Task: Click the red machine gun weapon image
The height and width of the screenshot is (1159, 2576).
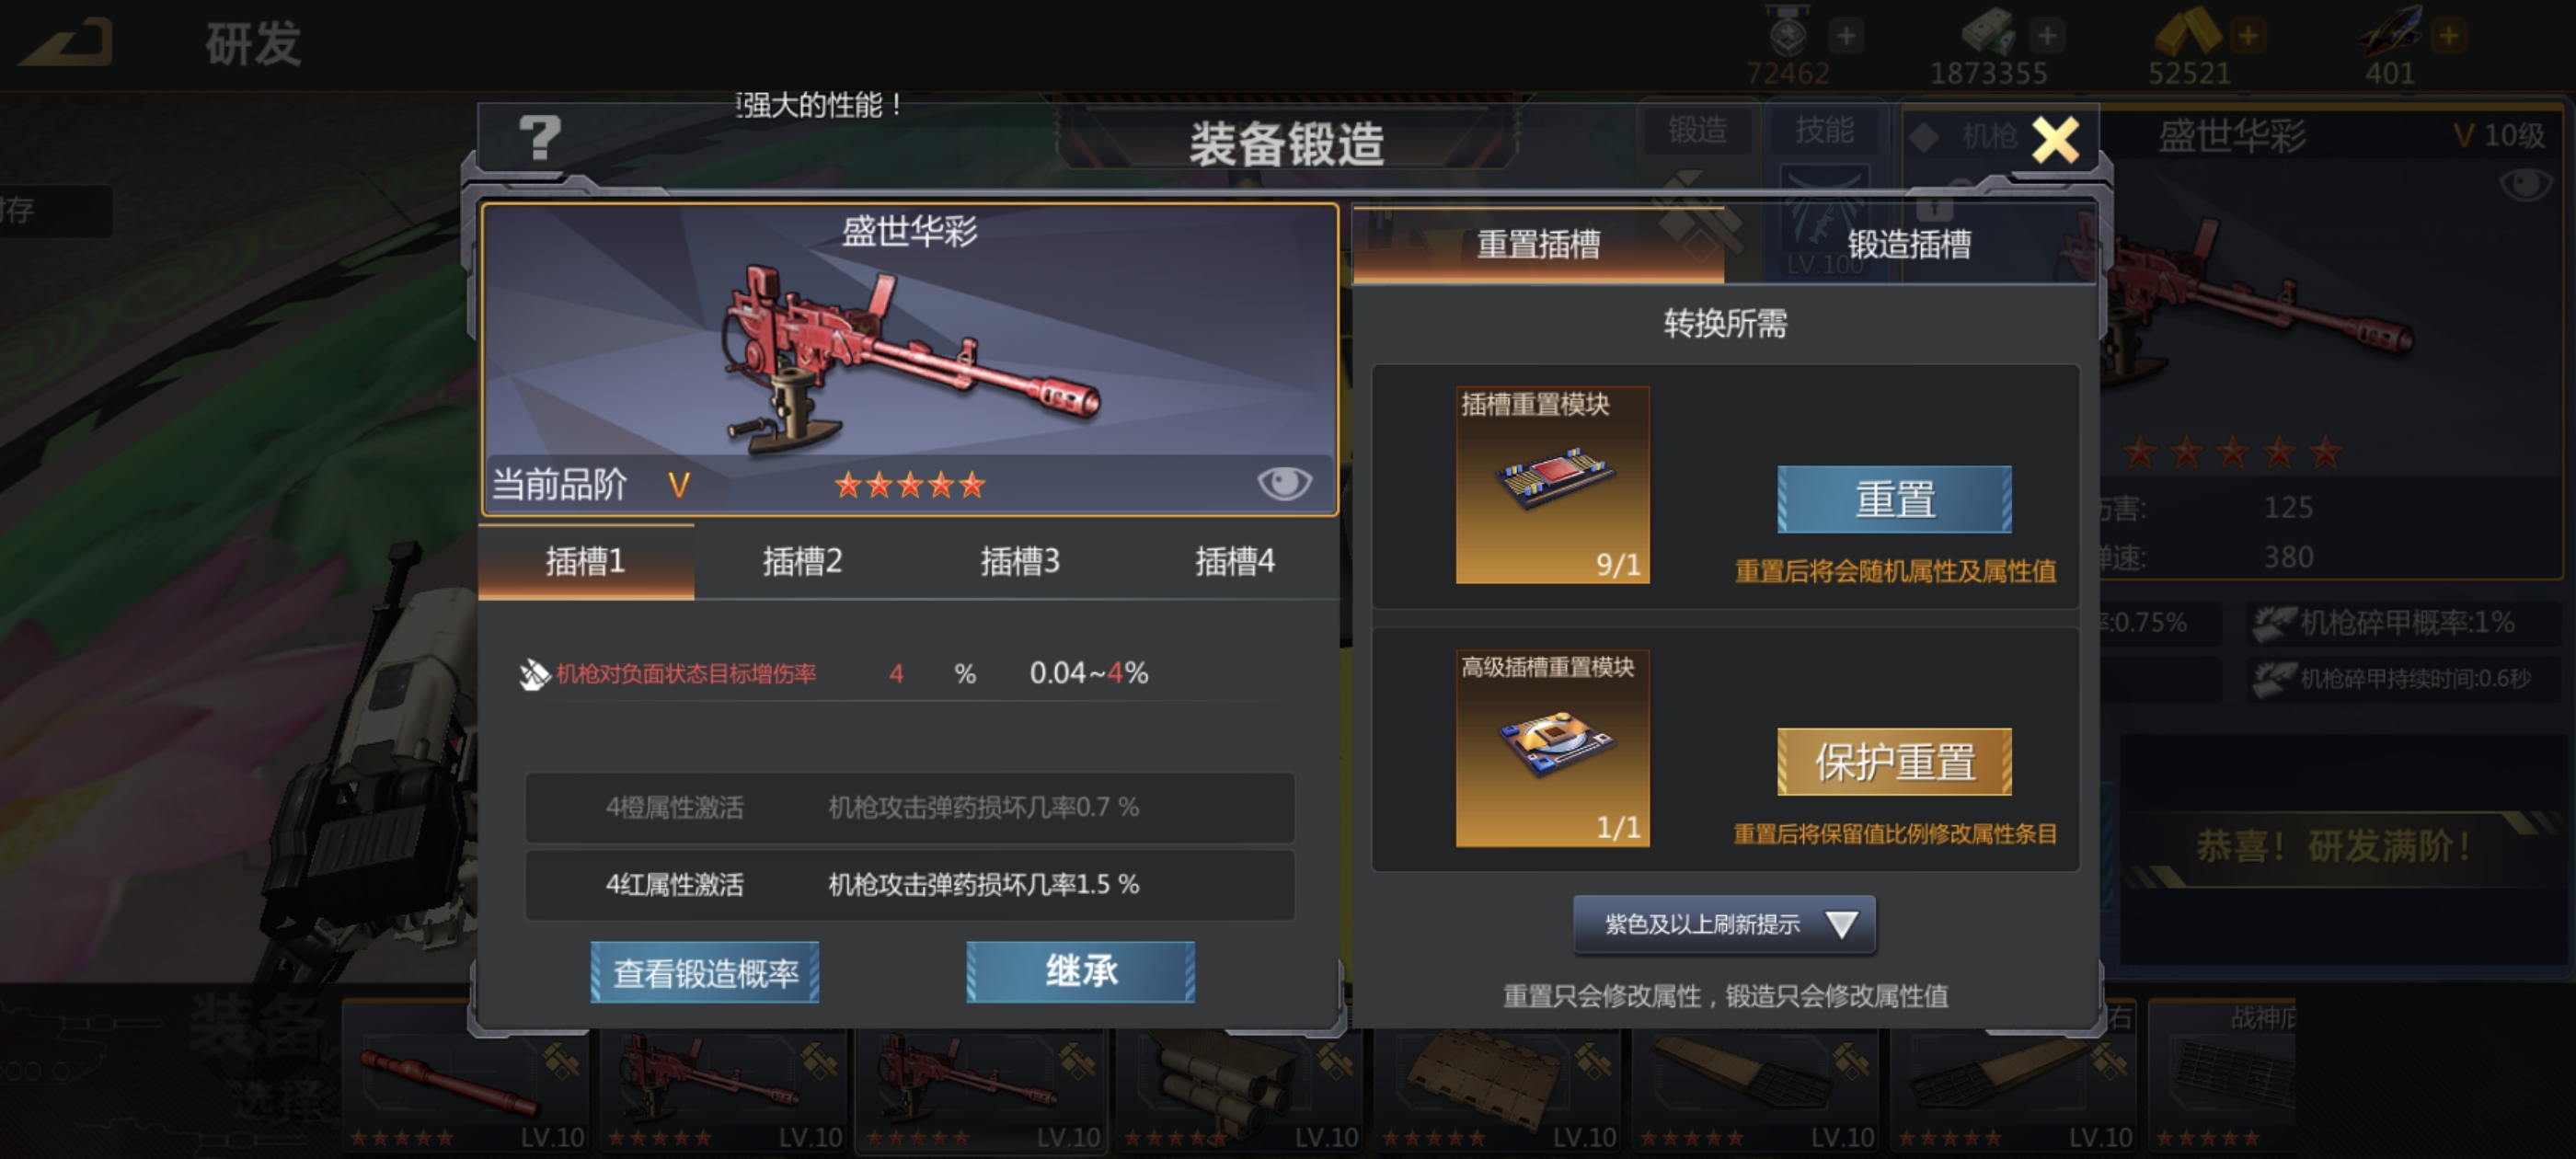Action: 910,357
